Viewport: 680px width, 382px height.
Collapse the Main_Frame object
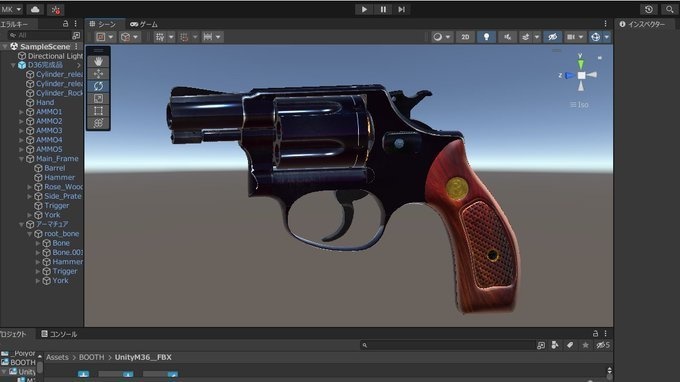[x=21, y=159]
